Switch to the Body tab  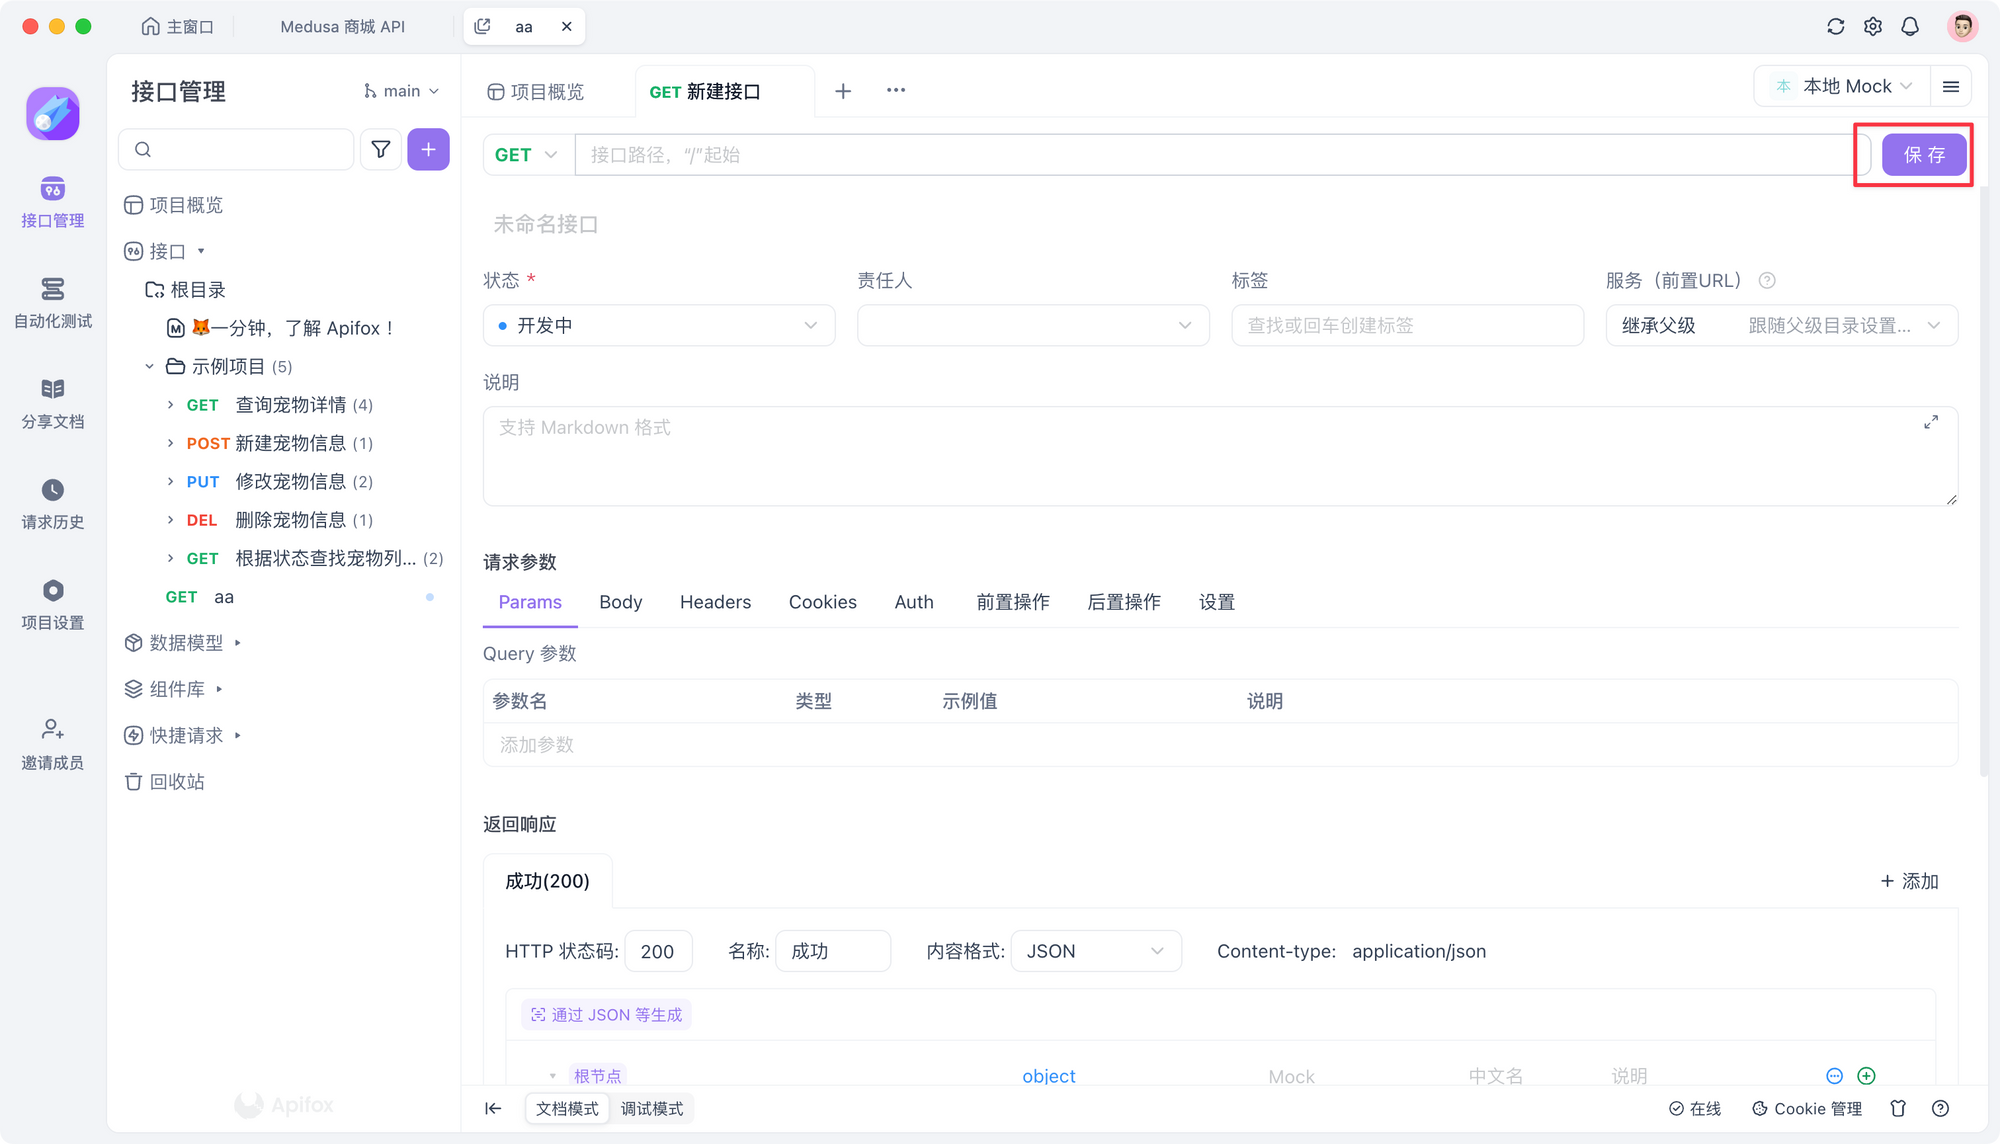click(x=620, y=602)
